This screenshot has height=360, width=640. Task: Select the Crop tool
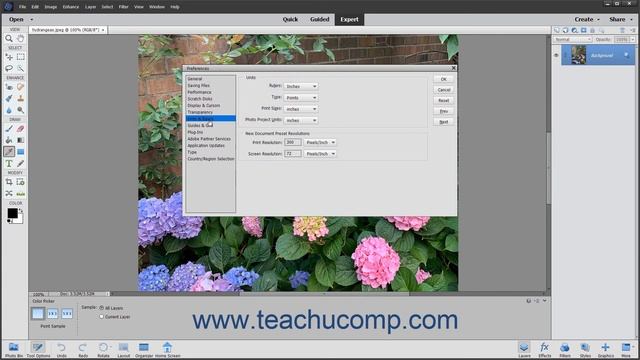(9, 182)
